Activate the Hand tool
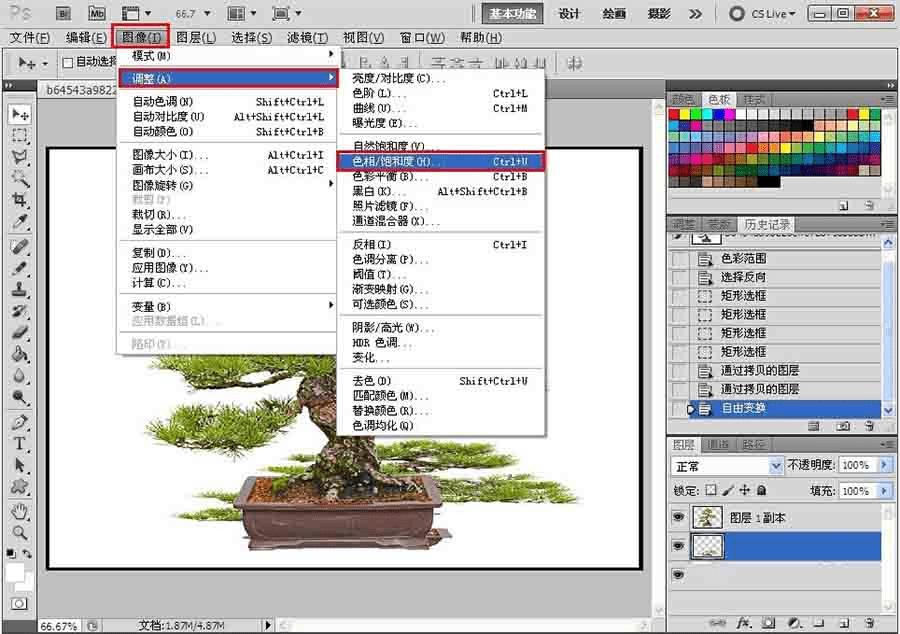Screen dimensions: 900x634 tap(19, 512)
